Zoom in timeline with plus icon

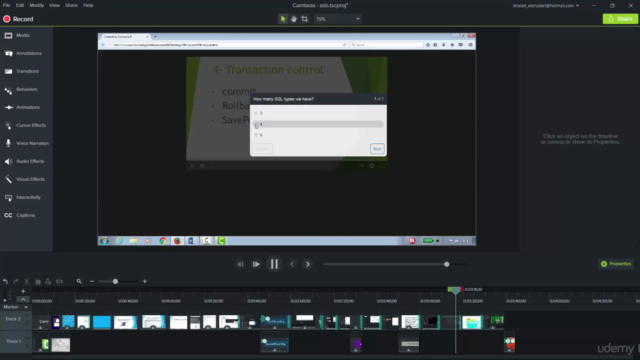144,281
